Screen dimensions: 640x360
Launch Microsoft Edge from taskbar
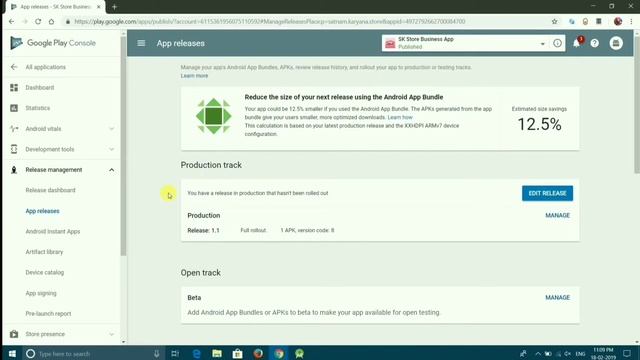tap(196, 353)
